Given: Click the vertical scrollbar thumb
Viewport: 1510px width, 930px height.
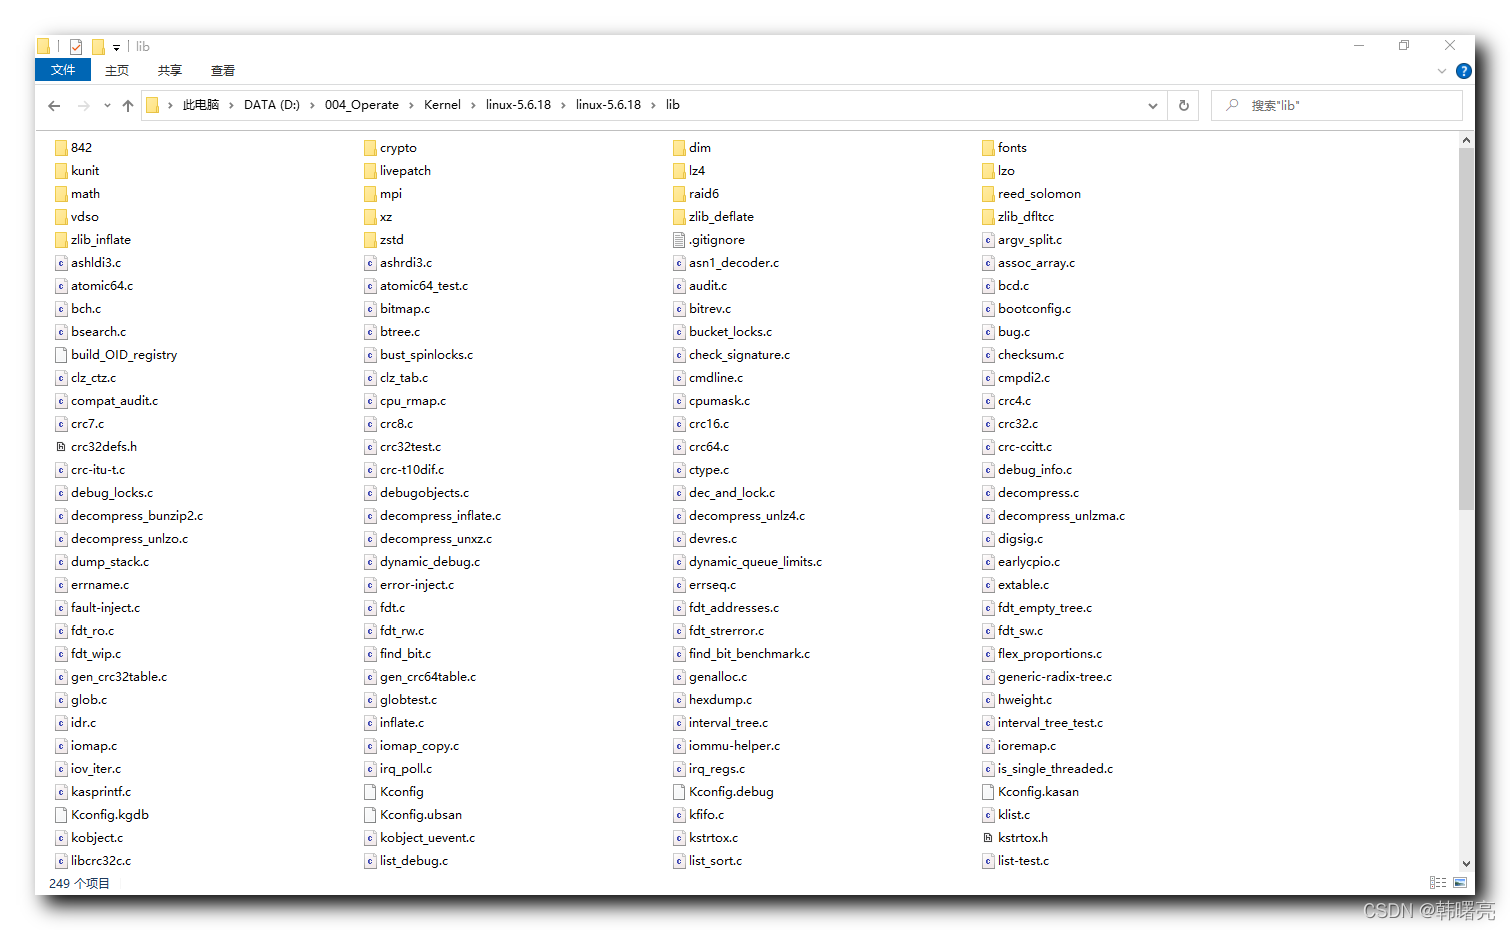Looking at the screenshot, I should (x=1466, y=330).
